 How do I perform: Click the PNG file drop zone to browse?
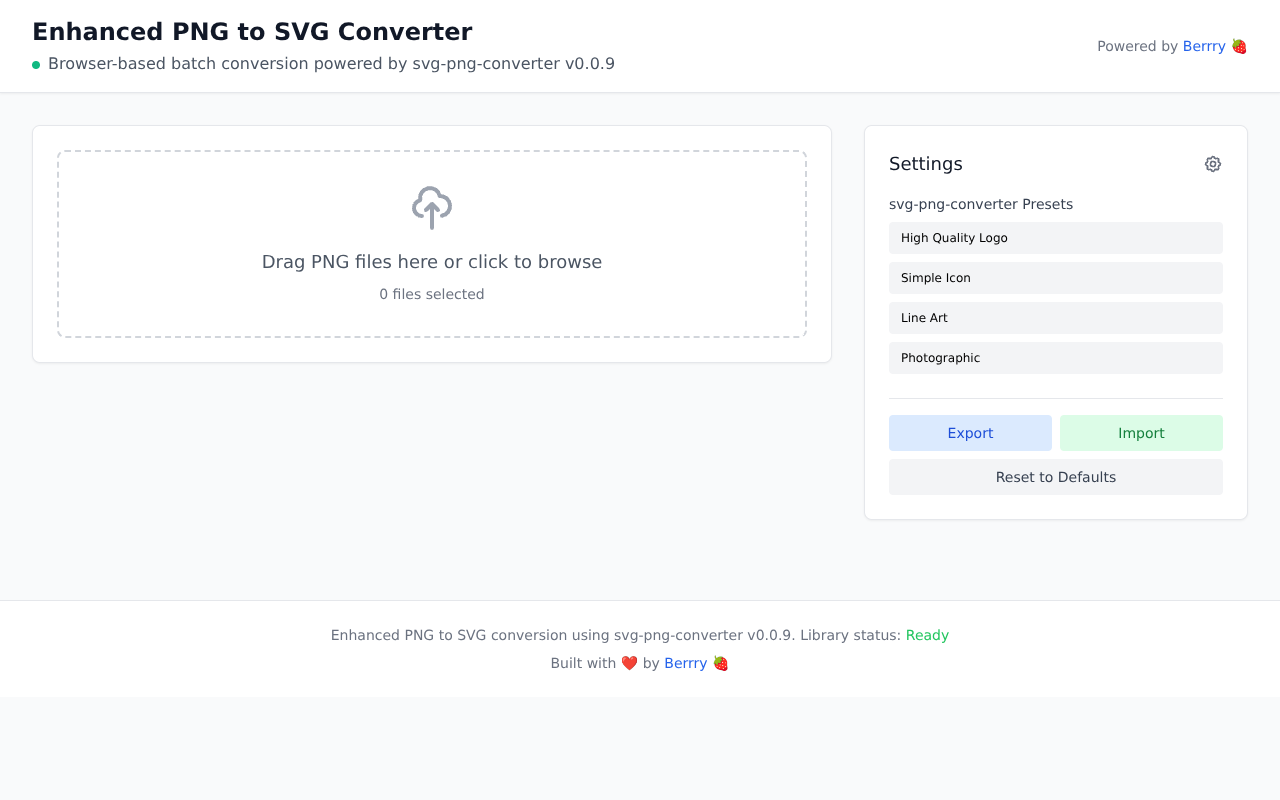click(431, 243)
